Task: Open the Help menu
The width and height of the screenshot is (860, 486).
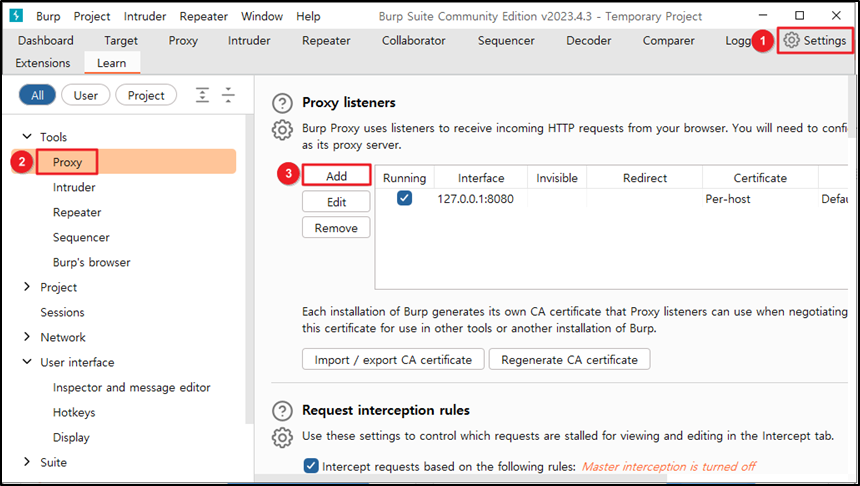Action: point(308,16)
